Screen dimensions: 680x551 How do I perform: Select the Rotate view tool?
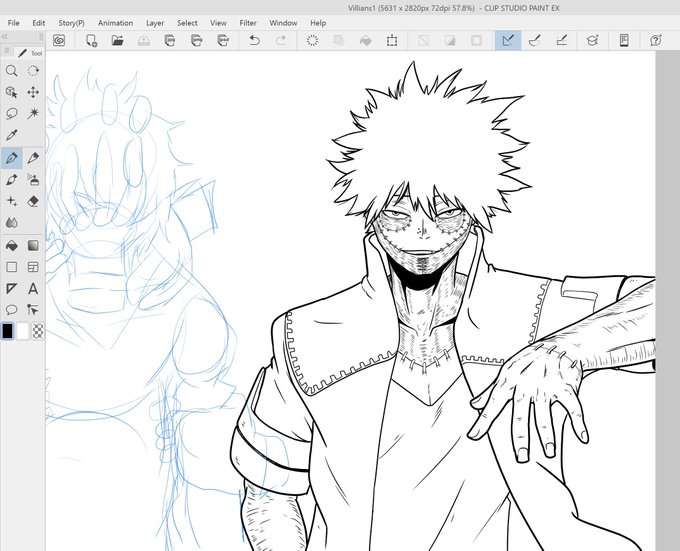[33, 71]
